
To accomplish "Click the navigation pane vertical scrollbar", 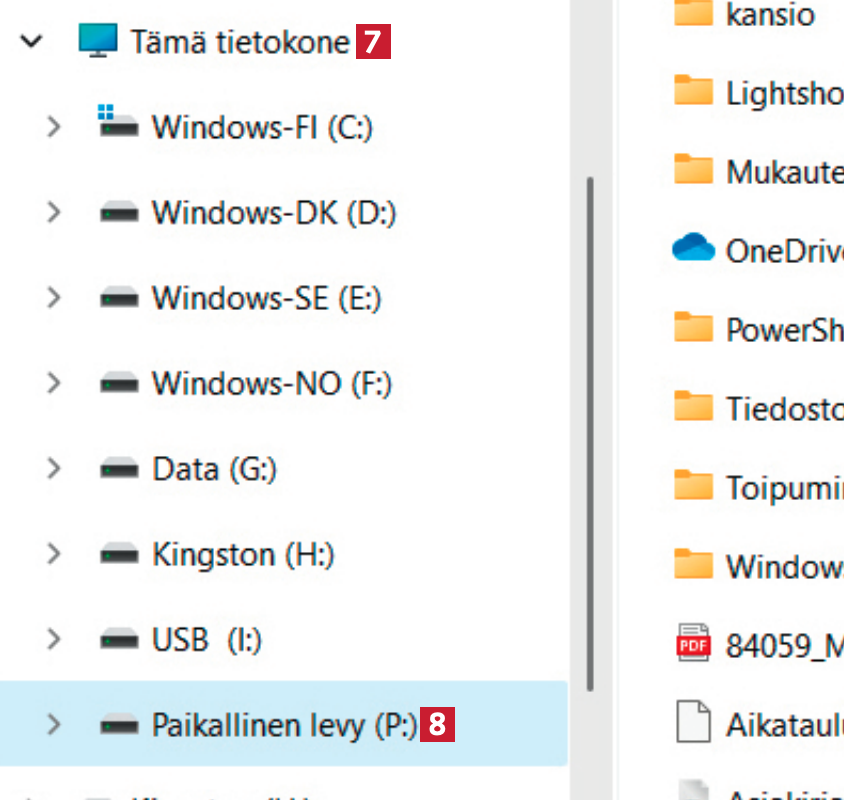I will tap(590, 430).
